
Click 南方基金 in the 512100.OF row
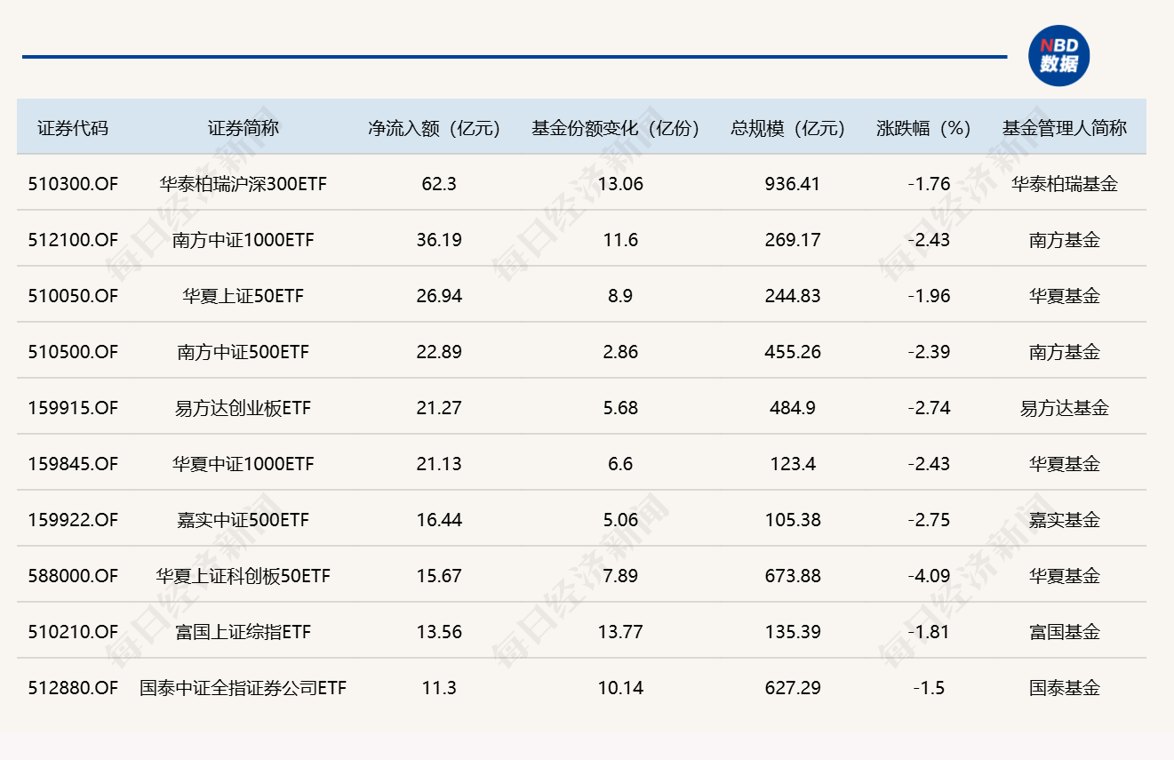tap(1064, 240)
